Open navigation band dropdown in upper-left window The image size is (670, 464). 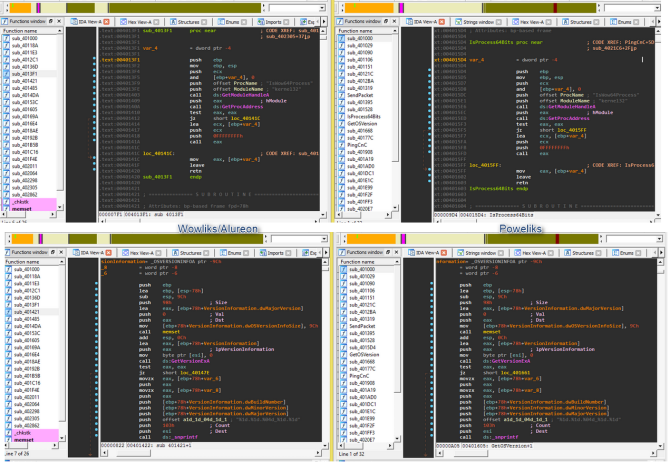322,8
